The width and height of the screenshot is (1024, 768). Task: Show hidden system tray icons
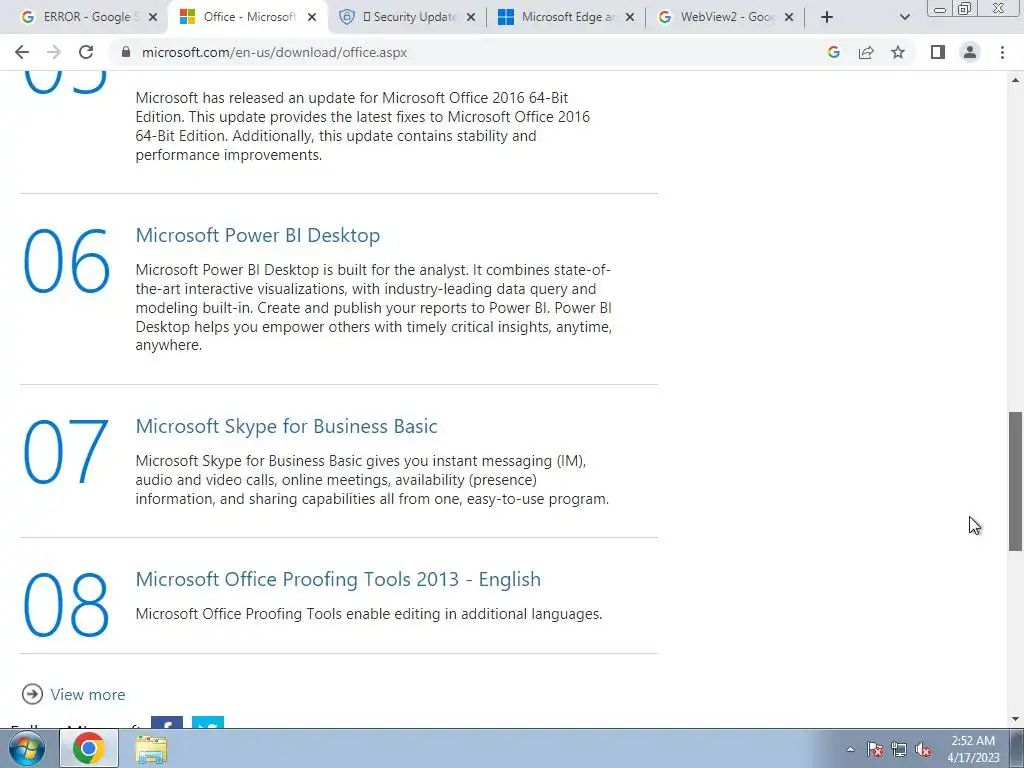point(850,749)
